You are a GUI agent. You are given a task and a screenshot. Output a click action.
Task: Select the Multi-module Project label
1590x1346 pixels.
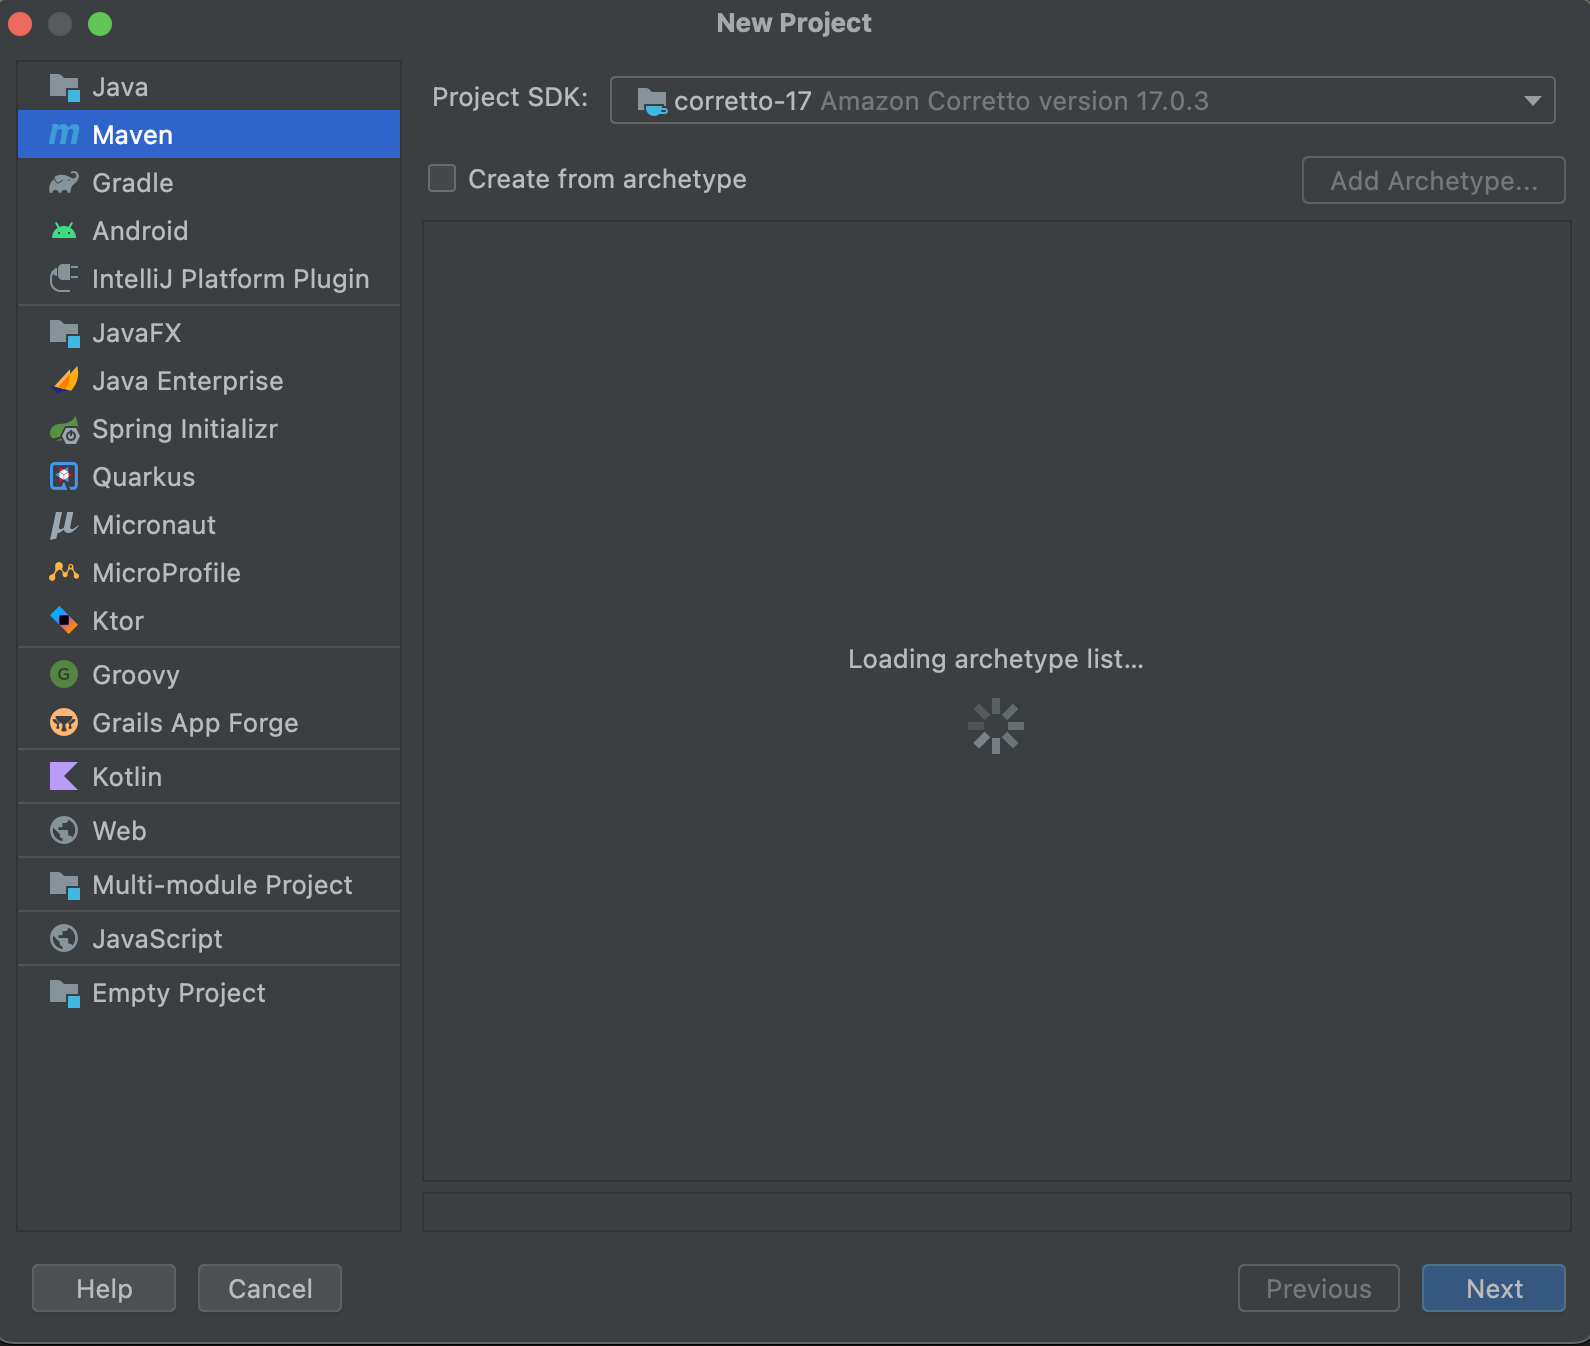(222, 885)
